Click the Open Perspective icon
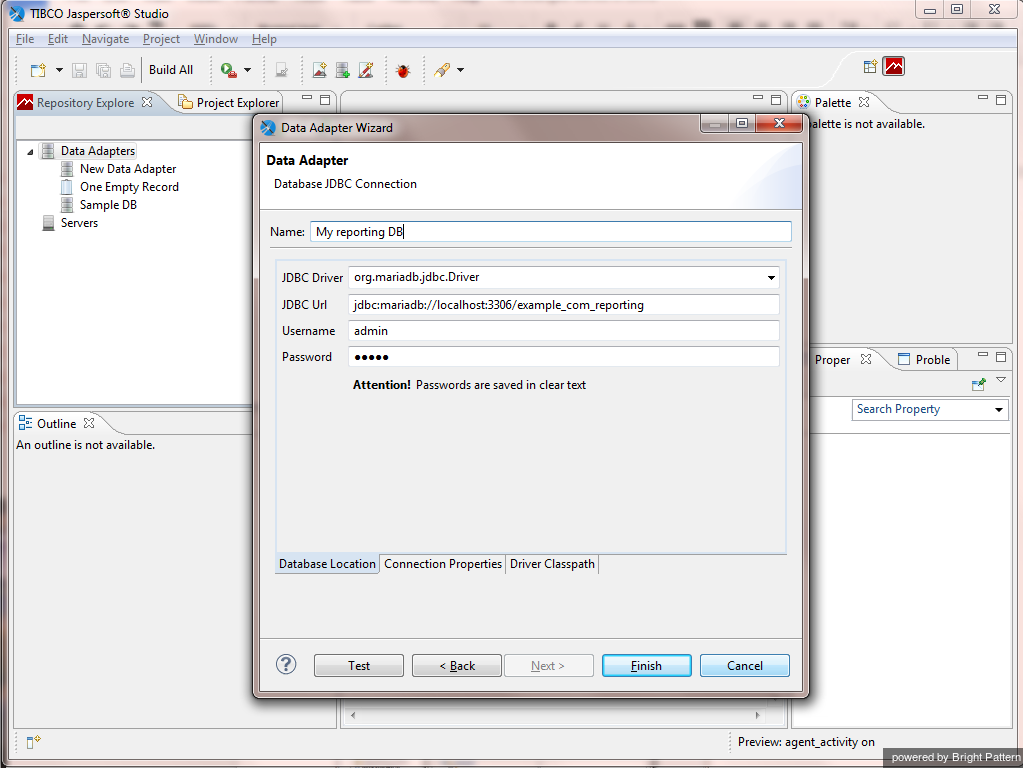Image resolution: width=1023 pixels, height=768 pixels. [870, 66]
